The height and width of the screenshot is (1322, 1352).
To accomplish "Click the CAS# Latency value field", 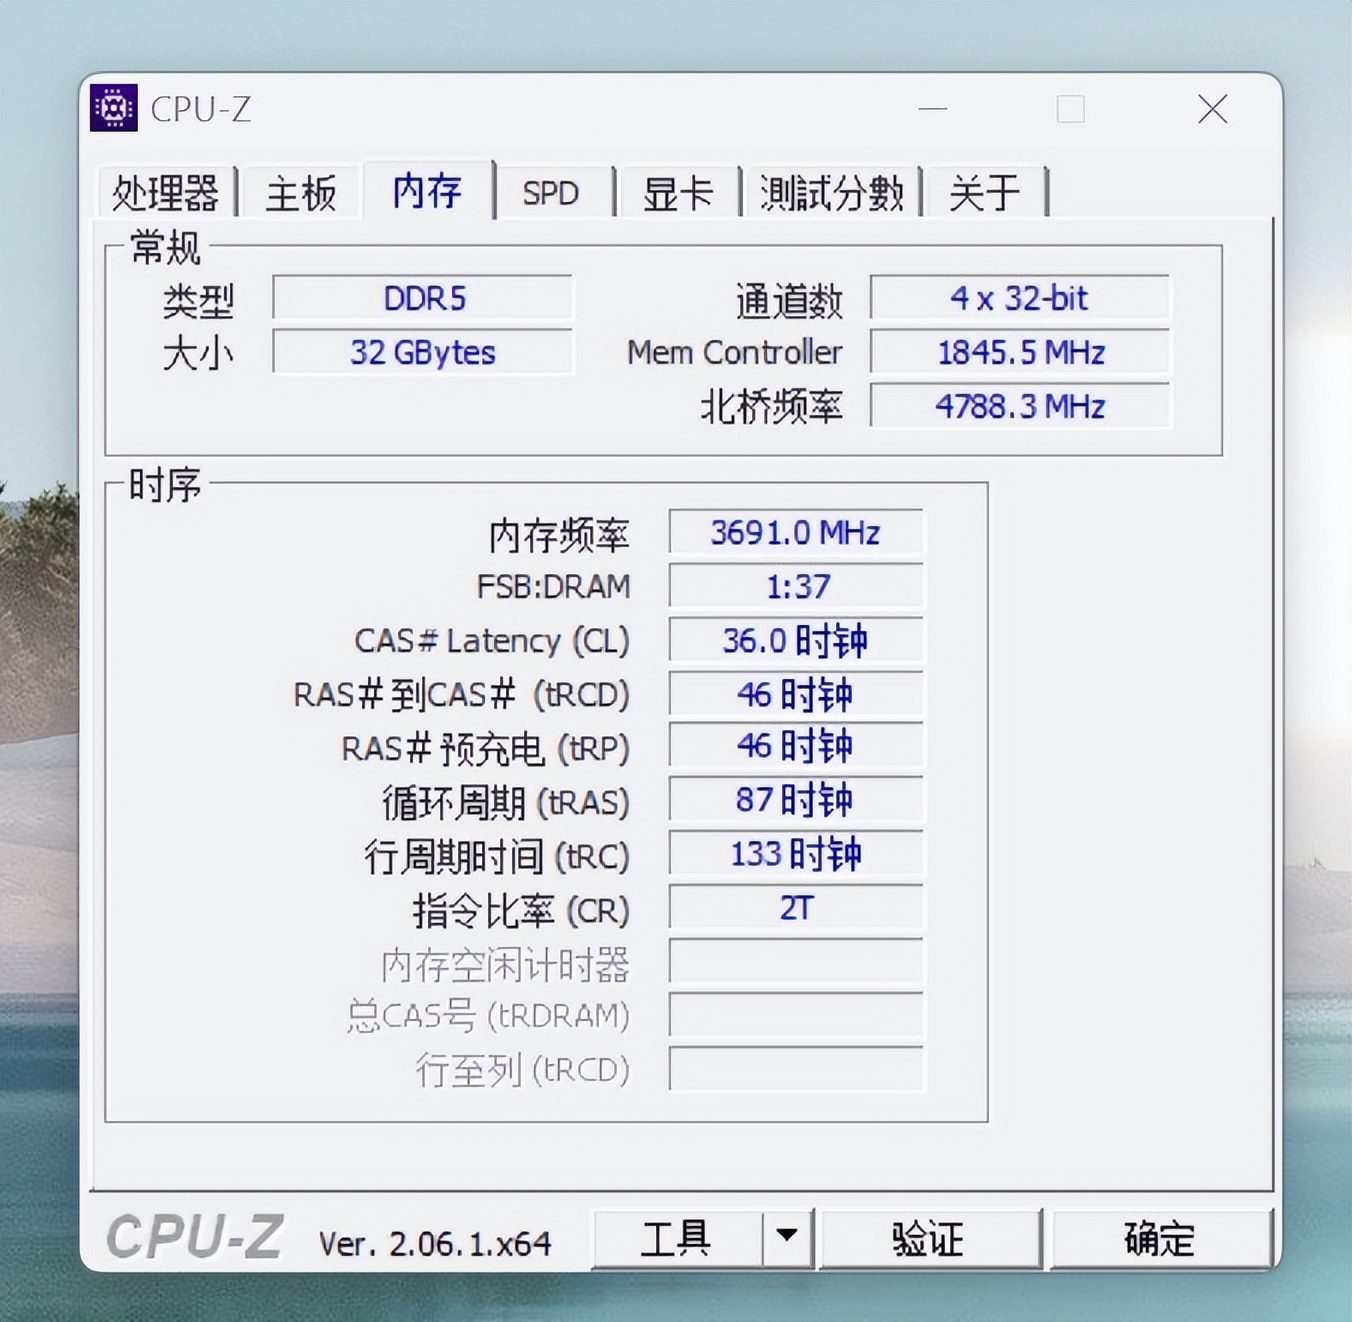I will [x=795, y=640].
